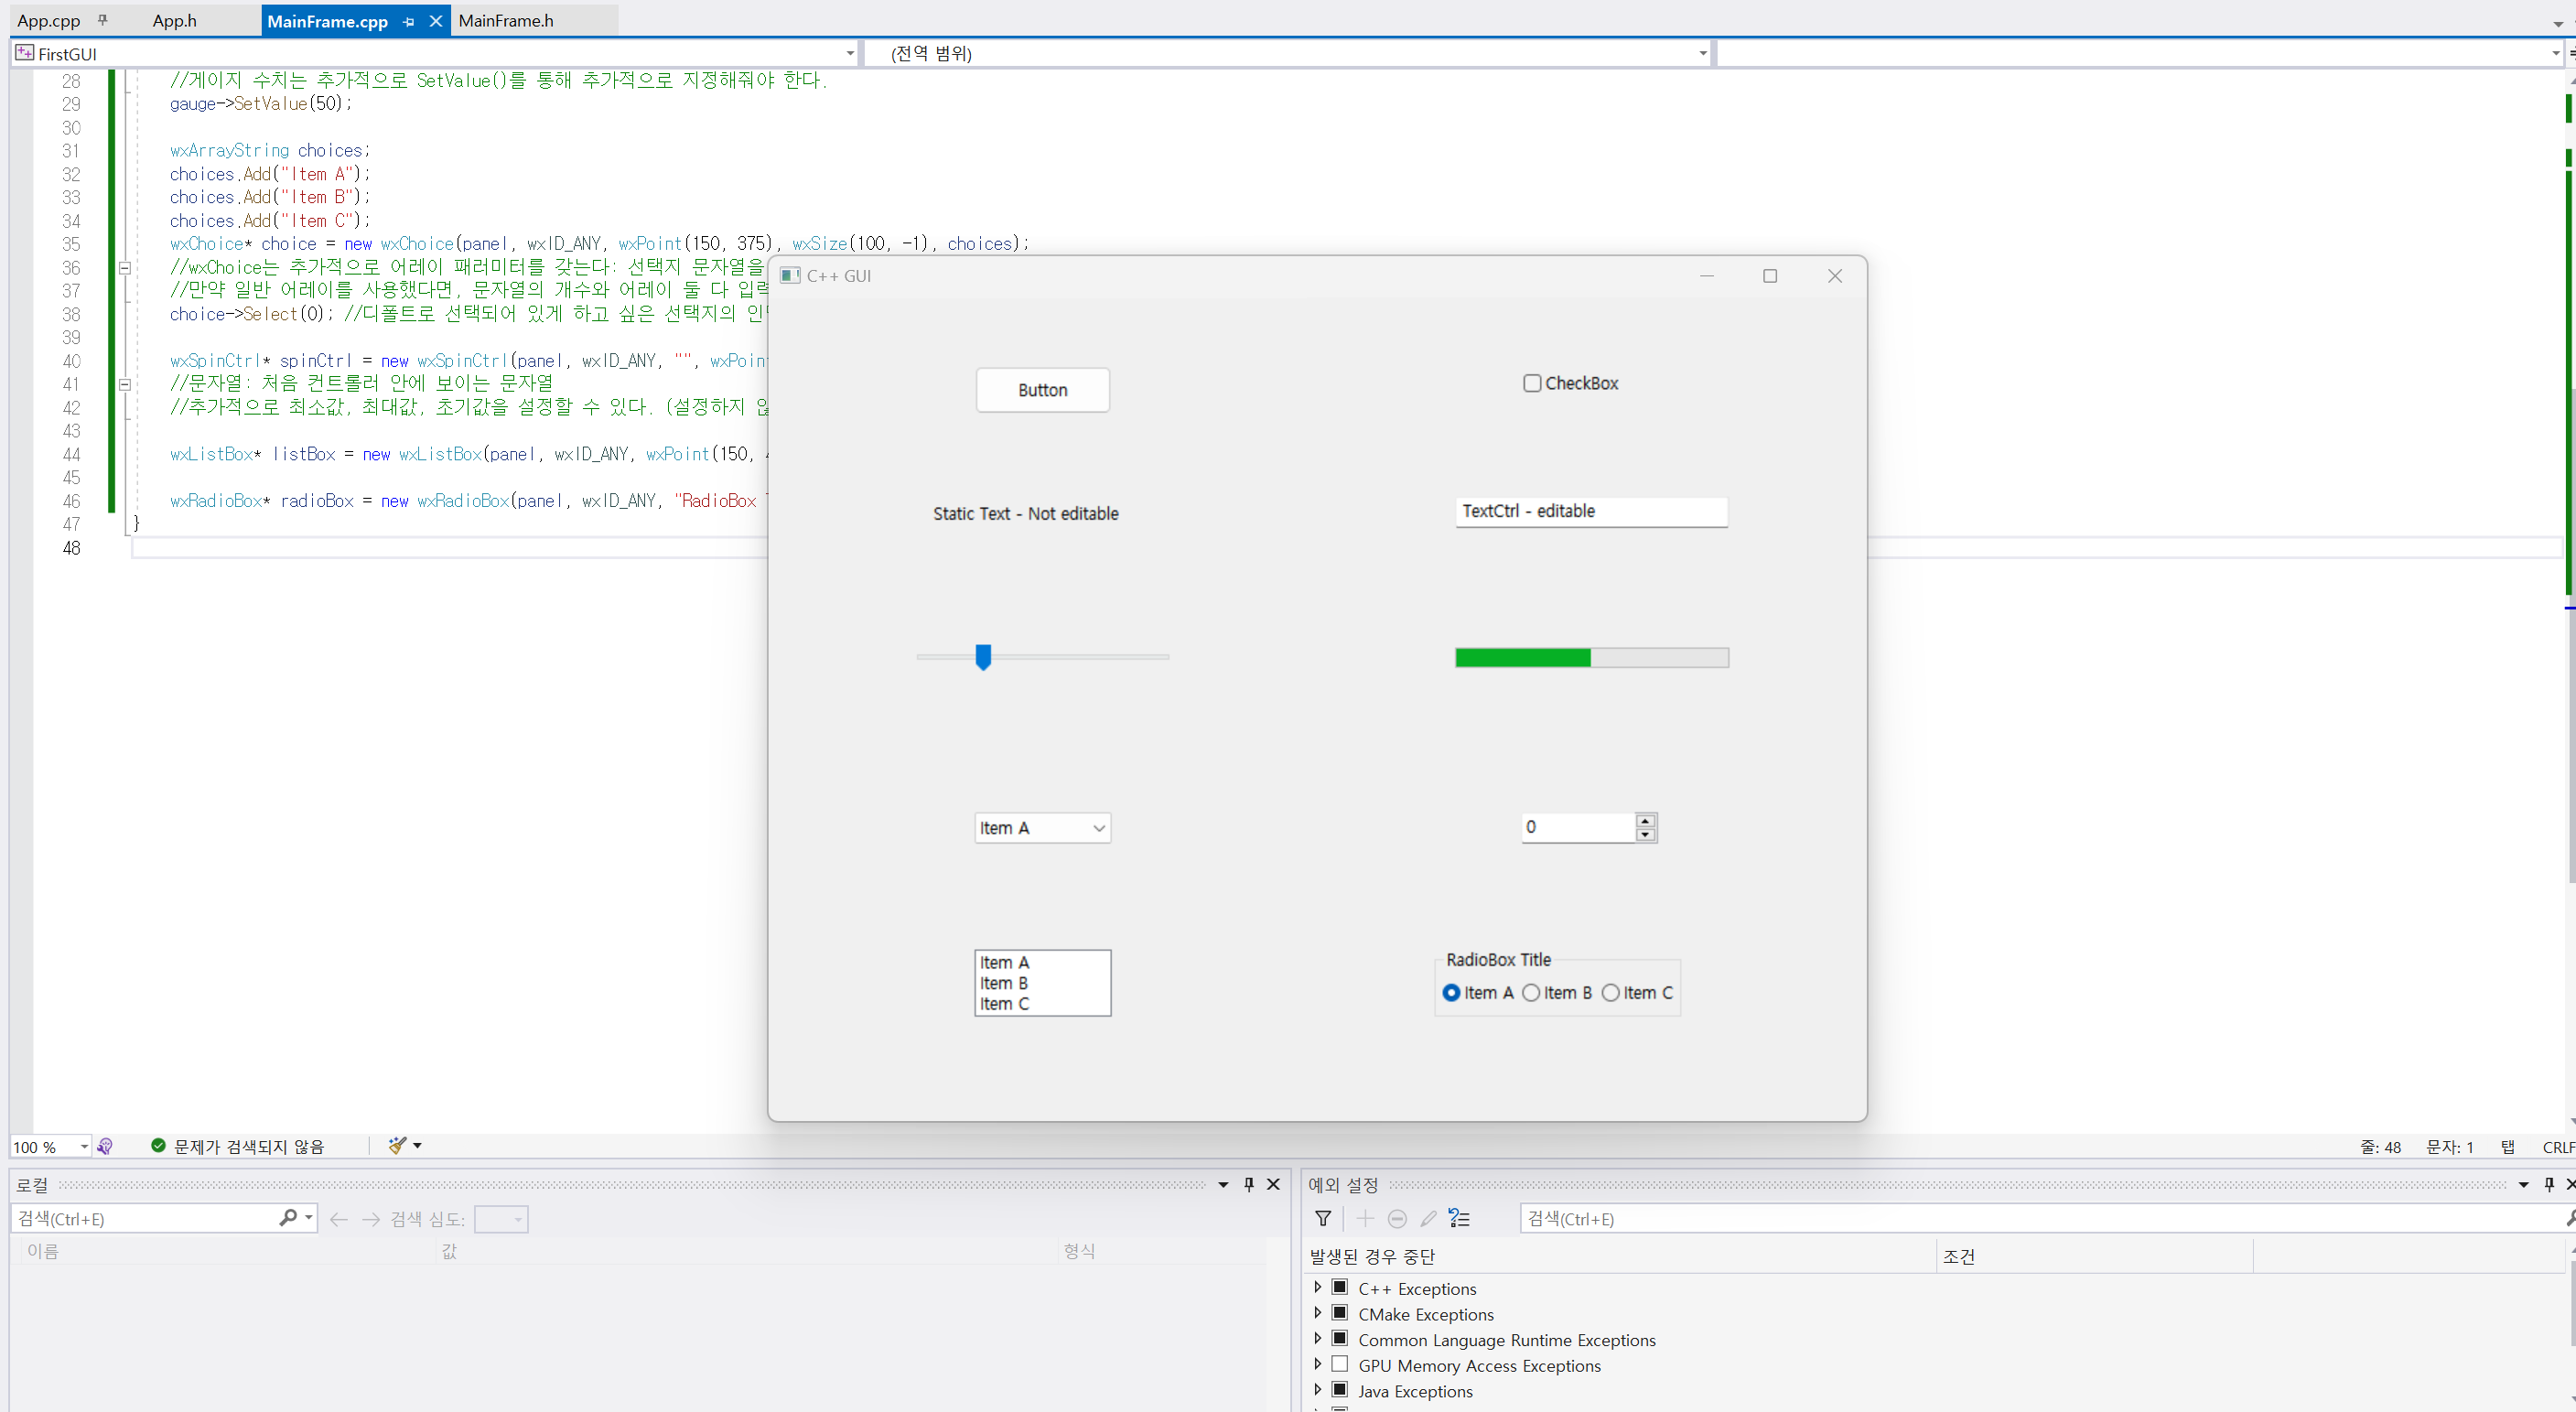Click the Locals search input field

tap(145, 1218)
